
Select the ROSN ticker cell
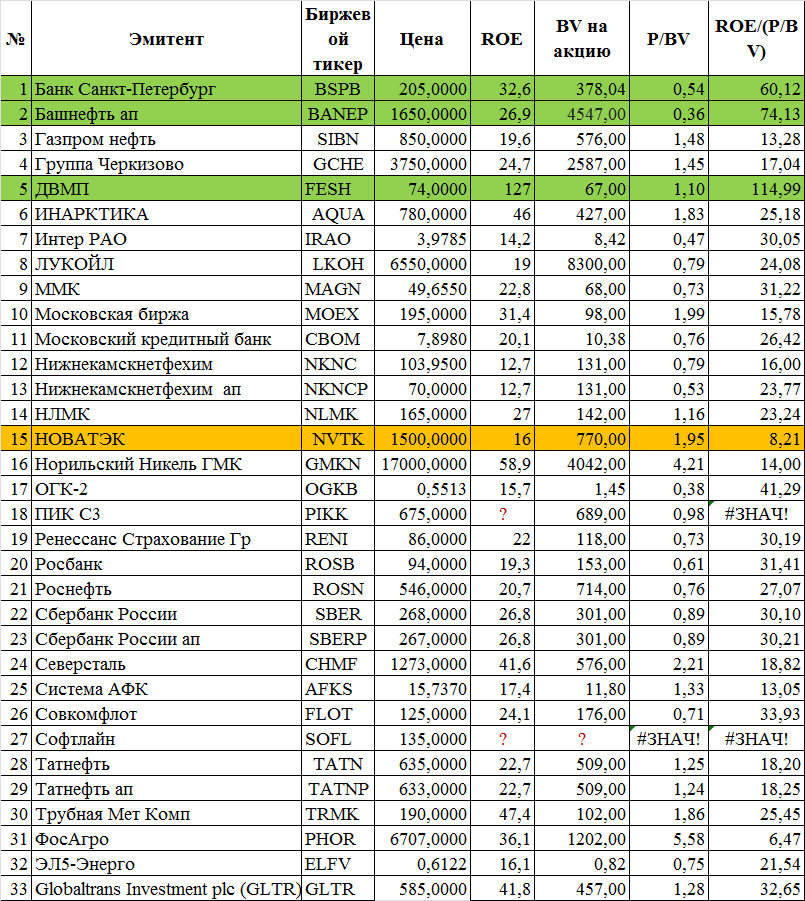[x=338, y=589]
